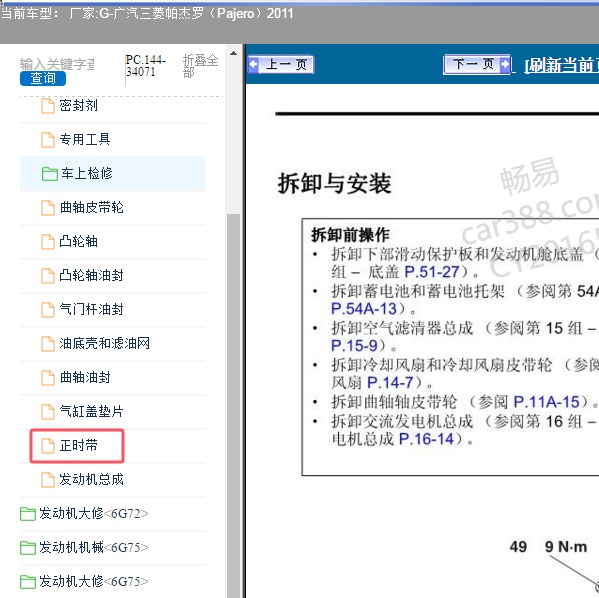Click the folder icon beside 发动机大修<6G75>
This screenshot has width=599, height=598.
(28, 582)
